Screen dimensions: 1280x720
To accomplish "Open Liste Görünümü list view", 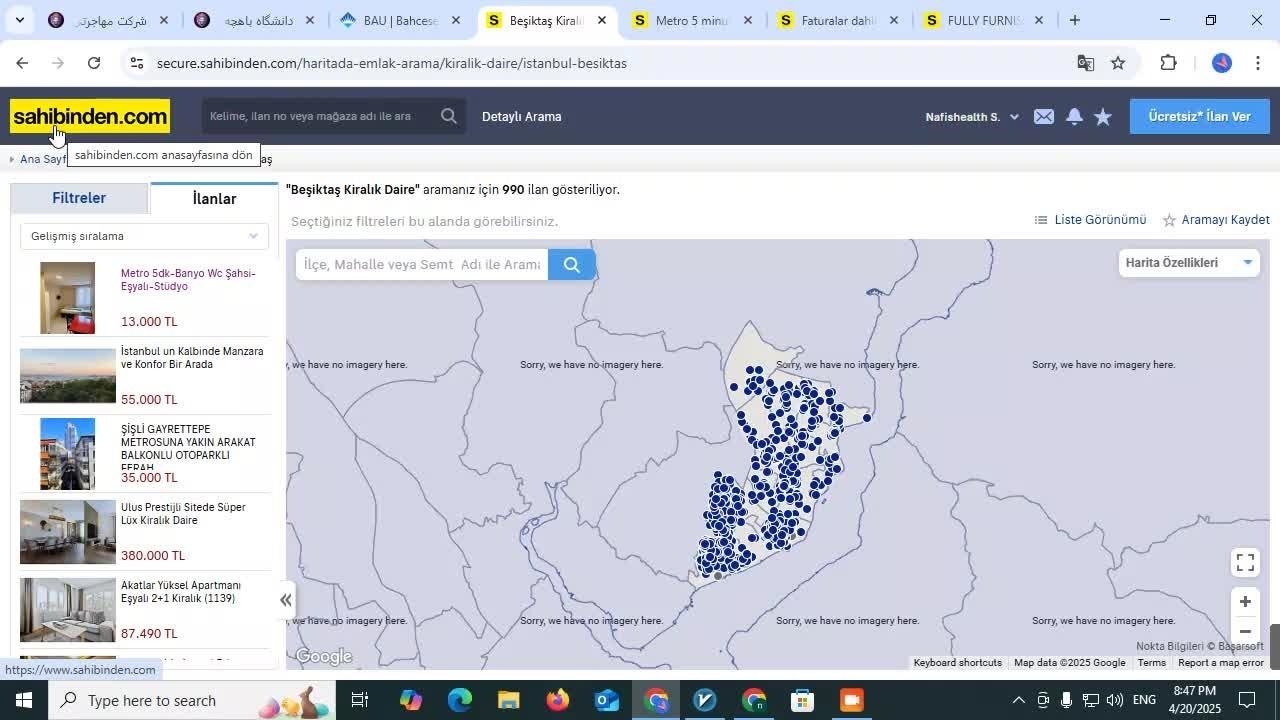I will pos(1090,220).
